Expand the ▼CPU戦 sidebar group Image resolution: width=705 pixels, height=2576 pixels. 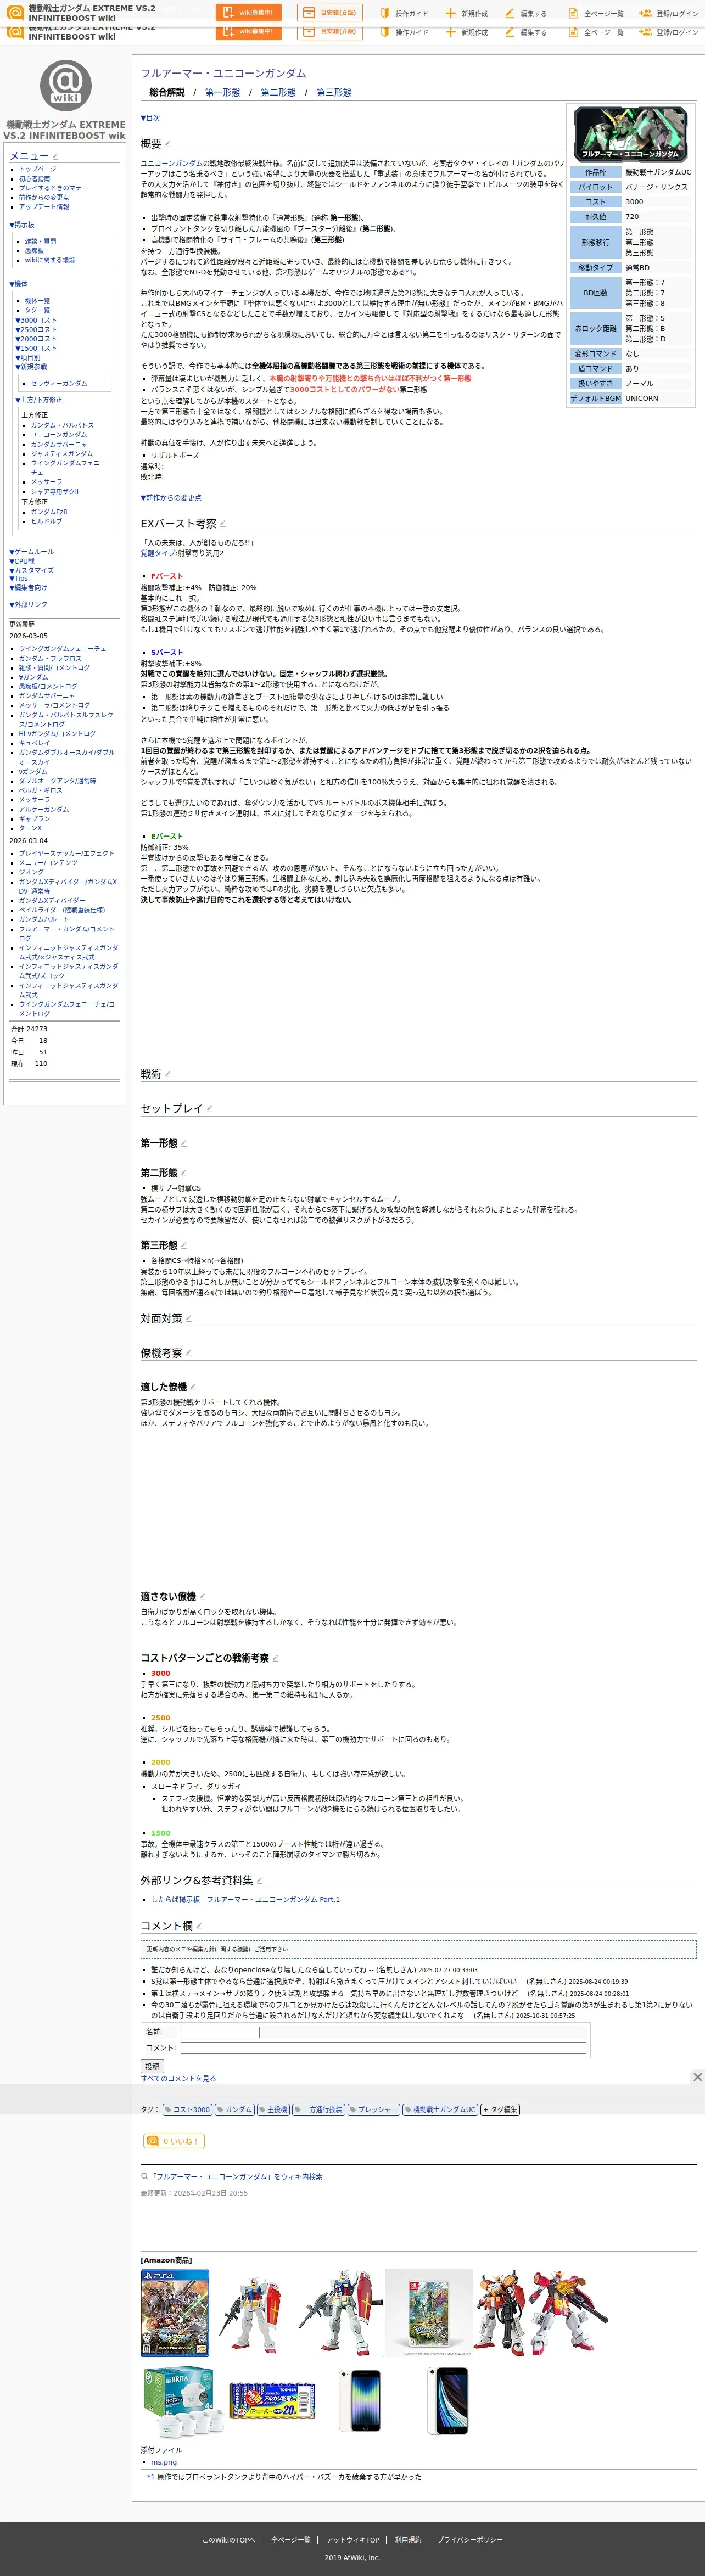[22, 561]
